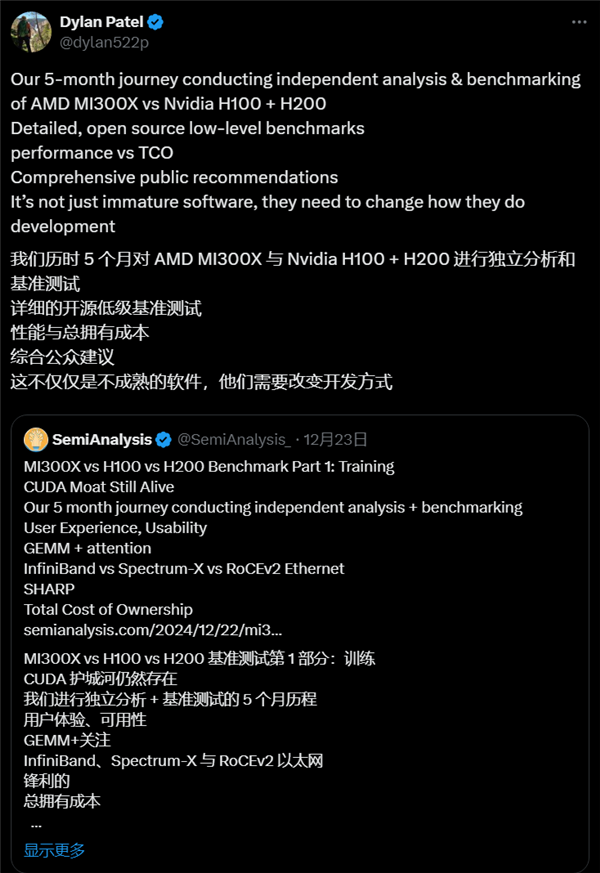Image resolution: width=600 pixels, height=873 pixels.
Task: Click the MI300X benchmark title in quoted tweet
Action: (x=208, y=466)
